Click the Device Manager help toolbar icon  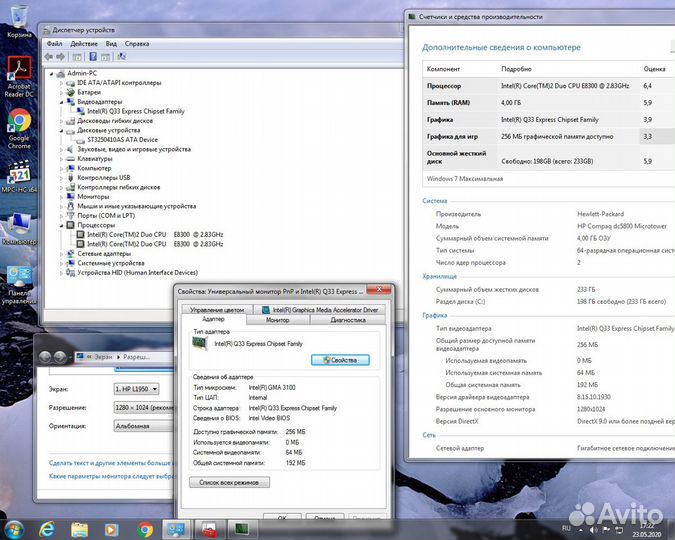(x=93, y=56)
